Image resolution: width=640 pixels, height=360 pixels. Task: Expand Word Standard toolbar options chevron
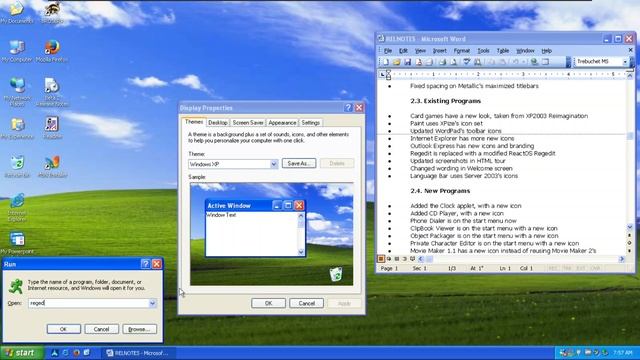[568, 62]
